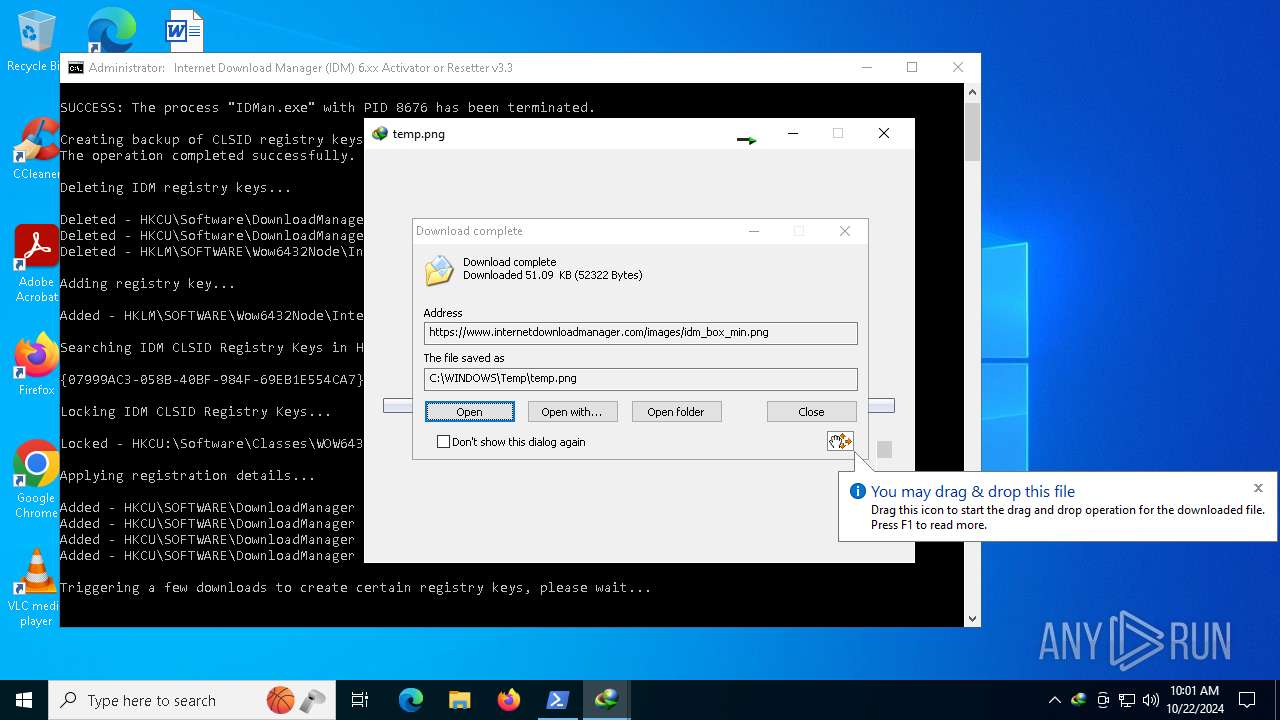
Task: Open Recycle Bin desktop icon
Action: click(35, 40)
